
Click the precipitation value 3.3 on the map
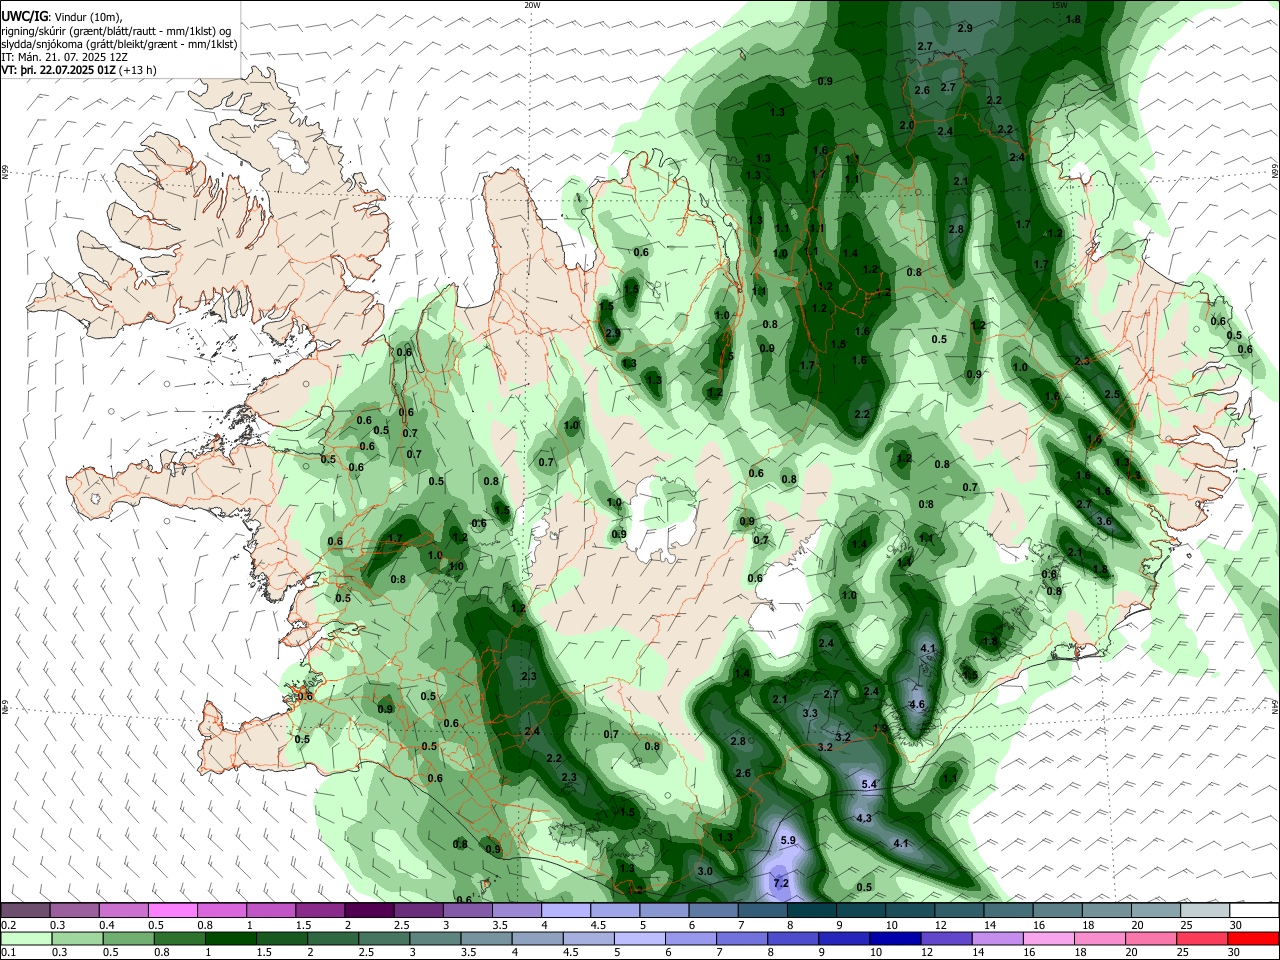coord(810,713)
